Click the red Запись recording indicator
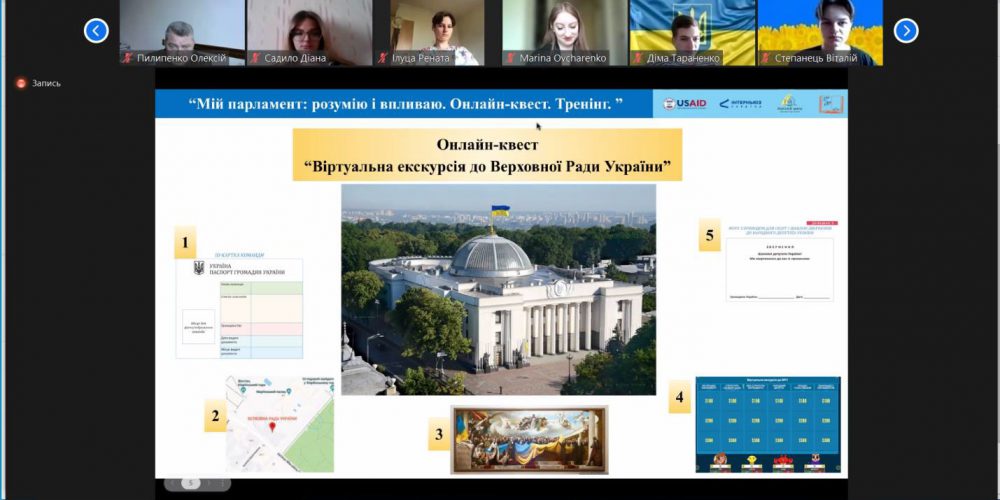The height and width of the screenshot is (500, 1000). click(20, 83)
